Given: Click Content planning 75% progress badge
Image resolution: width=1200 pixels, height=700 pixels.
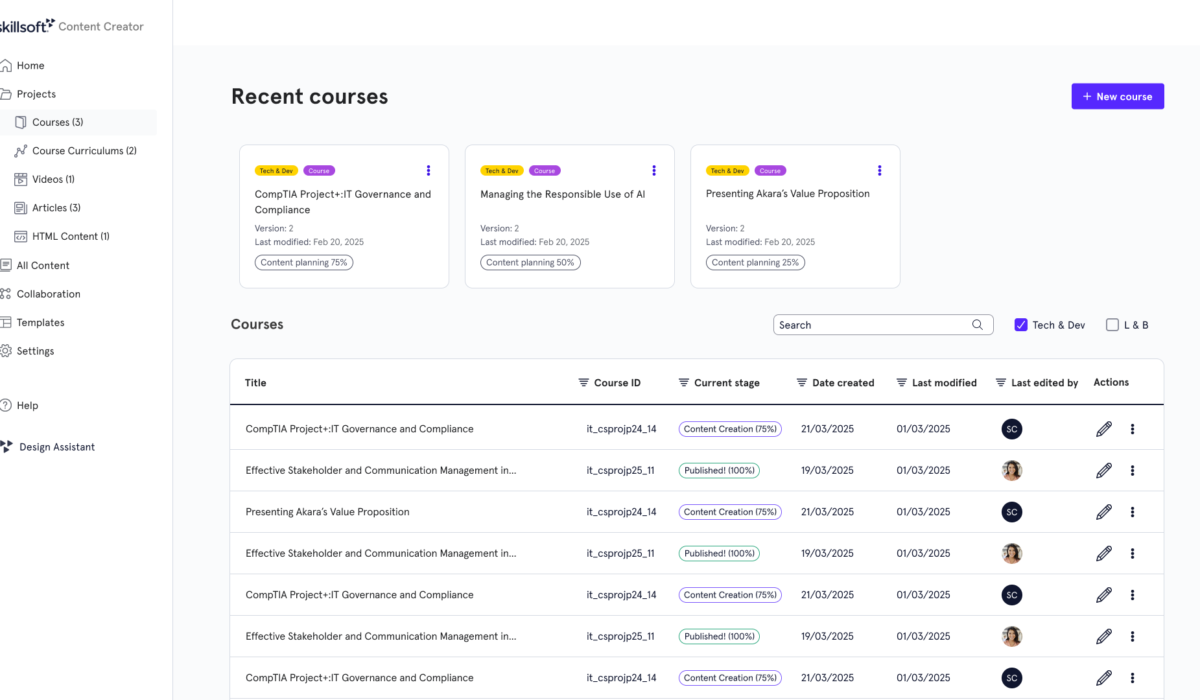Looking at the screenshot, I should click(306, 263).
